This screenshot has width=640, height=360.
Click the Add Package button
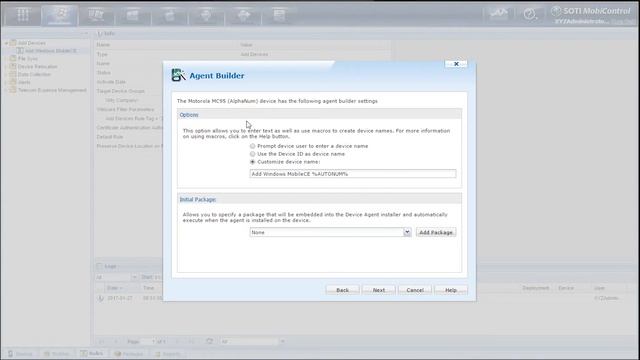436,232
